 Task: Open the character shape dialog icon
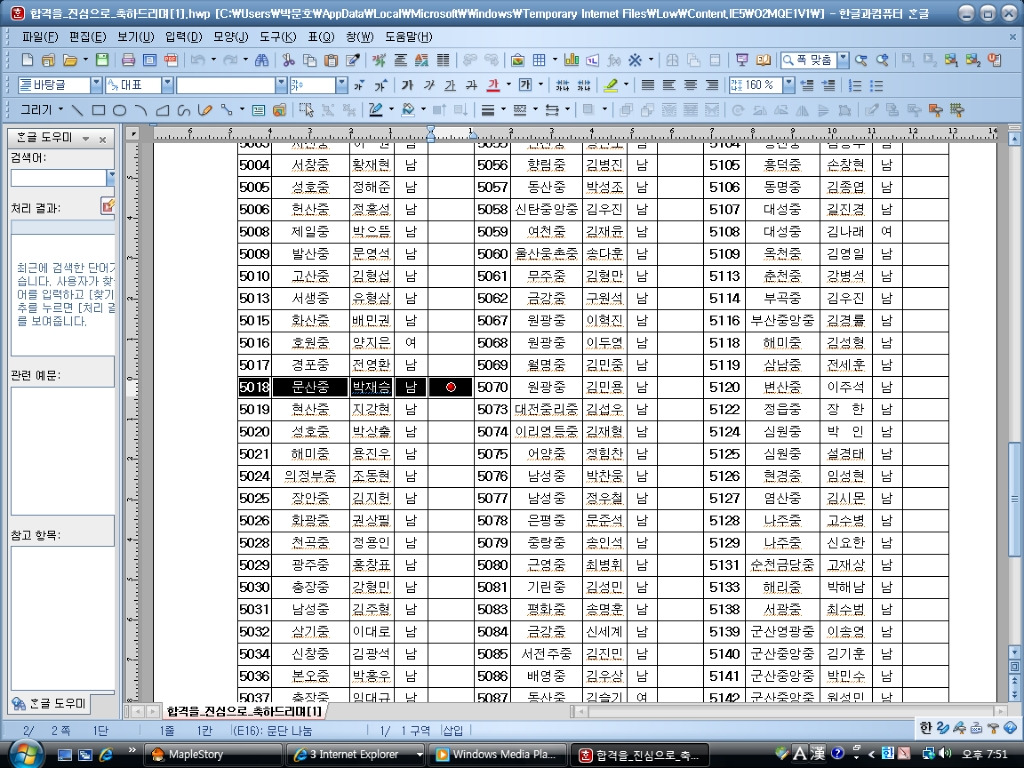point(379,60)
